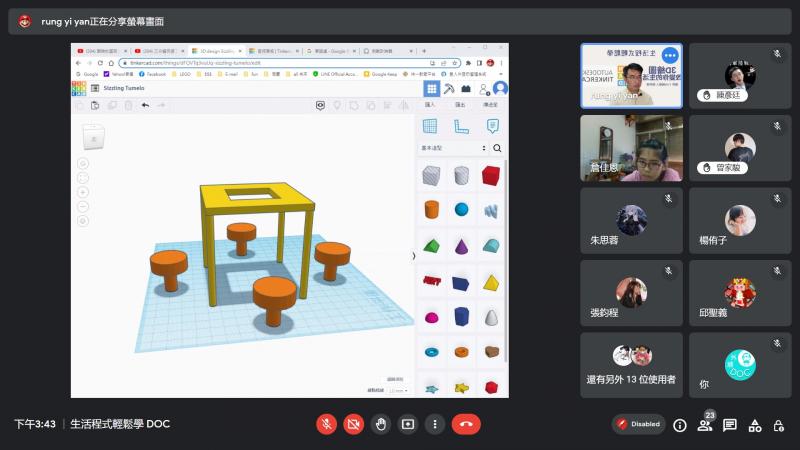Open the Bricks mode icon
Viewport: 800px width, 450px height.
tap(466, 89)
